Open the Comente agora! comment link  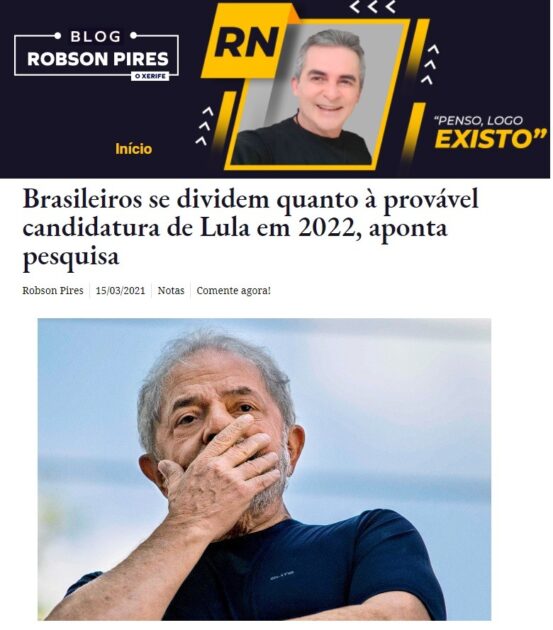(x=233, y=290)
